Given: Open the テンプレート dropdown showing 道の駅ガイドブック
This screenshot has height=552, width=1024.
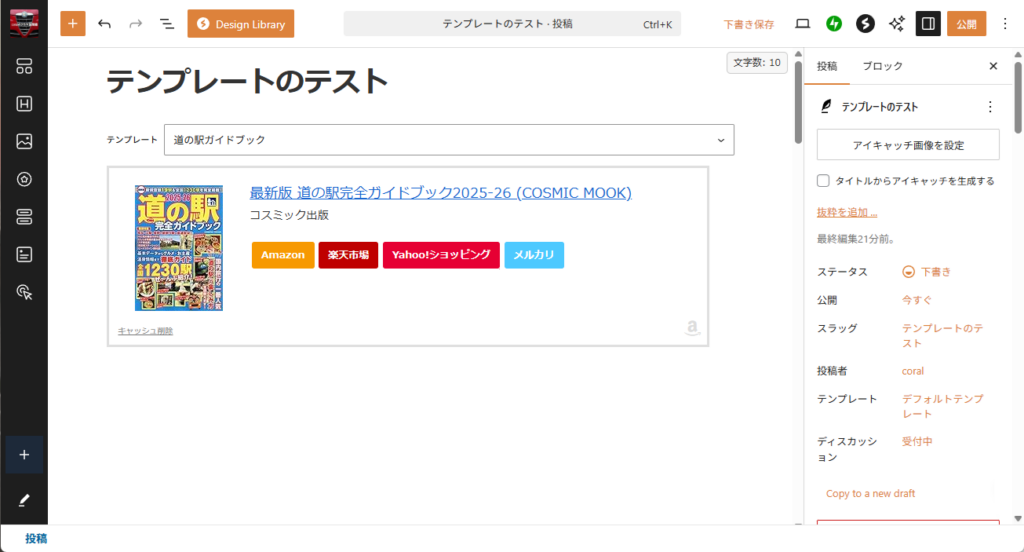Looking at the screenshot, I should (x=449, y=140).
